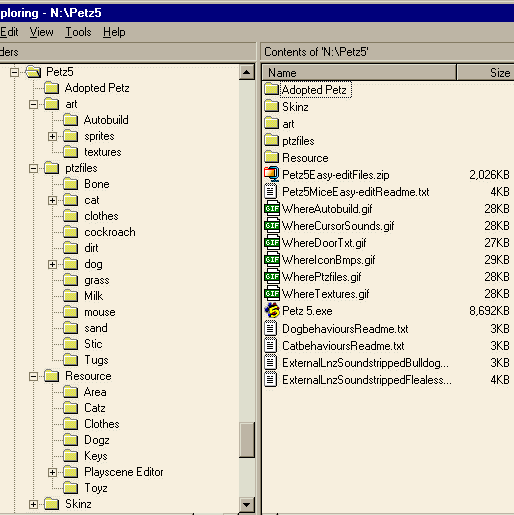Expand the dog folder under ptzfiles
514x515 pixels.
point(52,264)
